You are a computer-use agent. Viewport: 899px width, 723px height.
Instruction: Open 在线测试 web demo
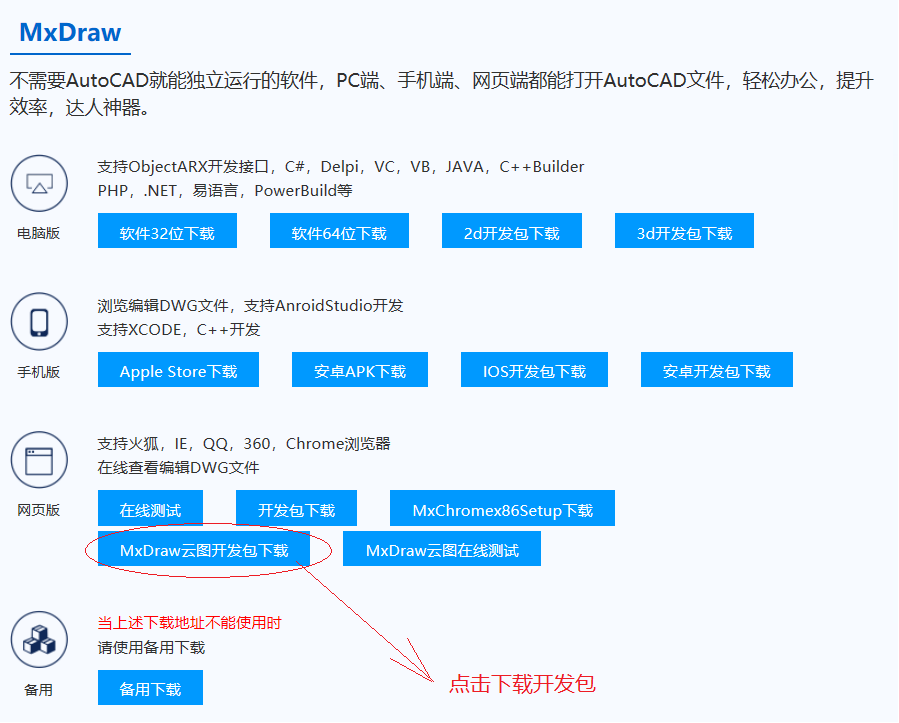[x=150, y=508]
